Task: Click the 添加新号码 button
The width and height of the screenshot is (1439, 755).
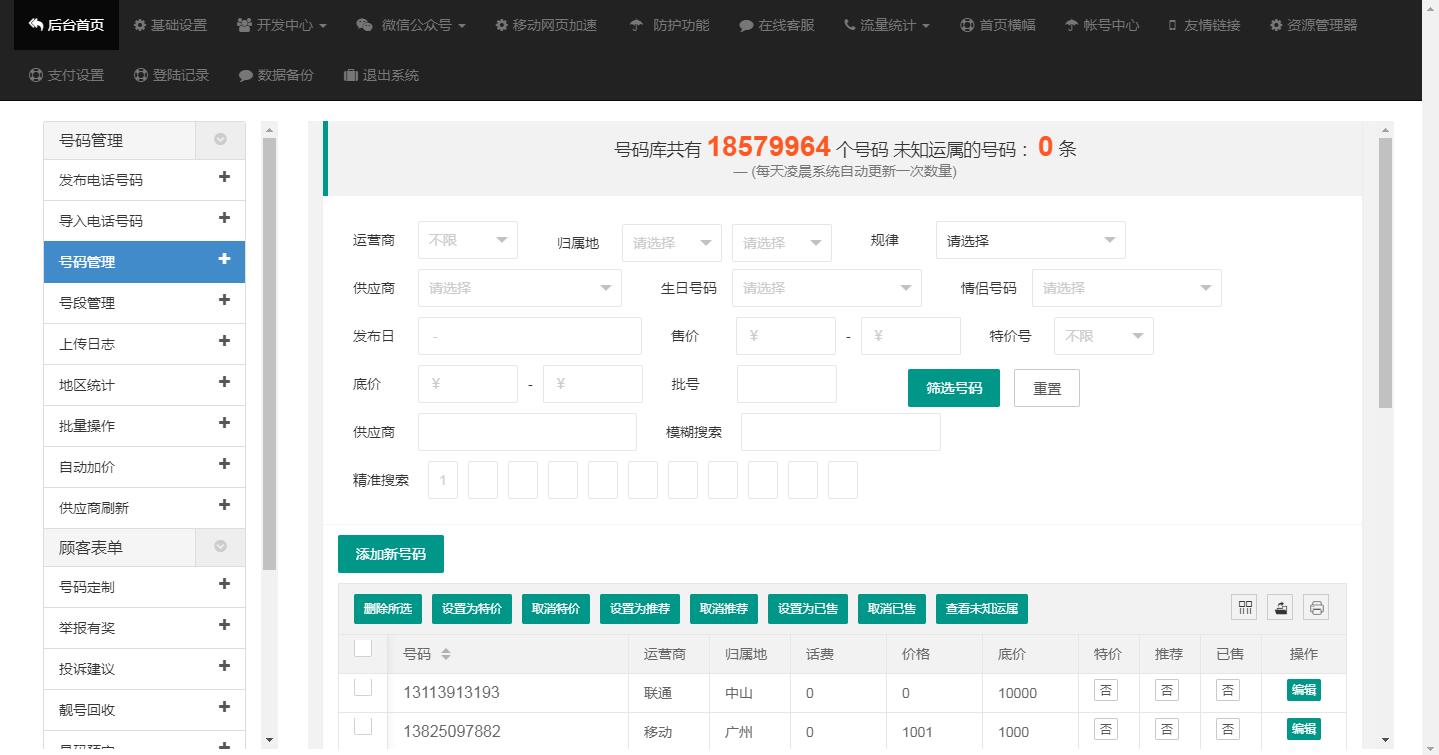Action: (391, 554)
